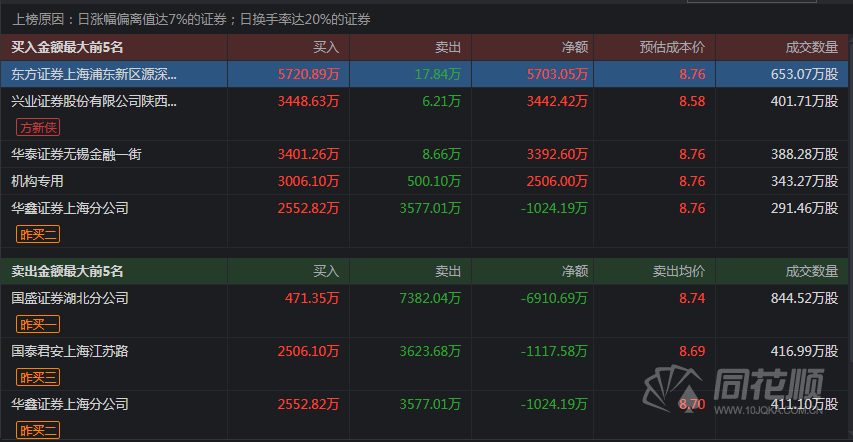Screen dimensions: 853x442
Task: Click the 8.66万 sell amount
Action: pos(442,155)
